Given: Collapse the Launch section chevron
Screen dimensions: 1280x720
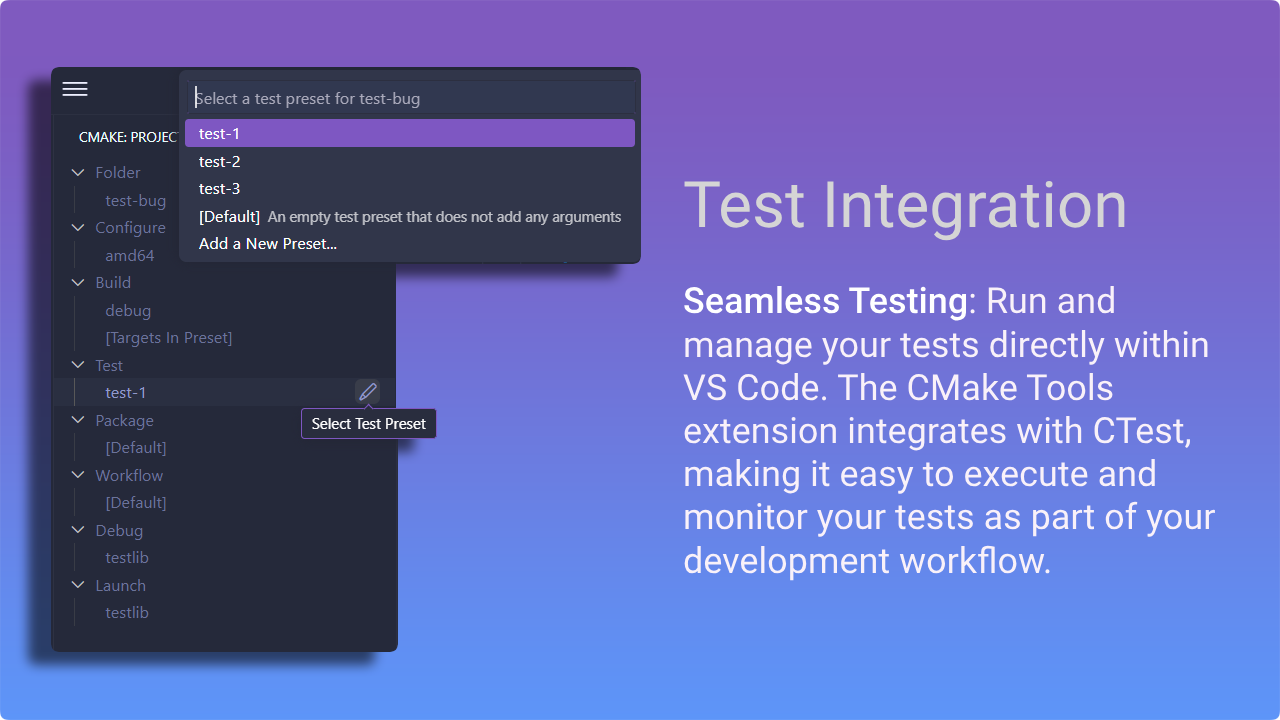Looking at the screenshot, I should pyautogui.click(x=79, y=586).
